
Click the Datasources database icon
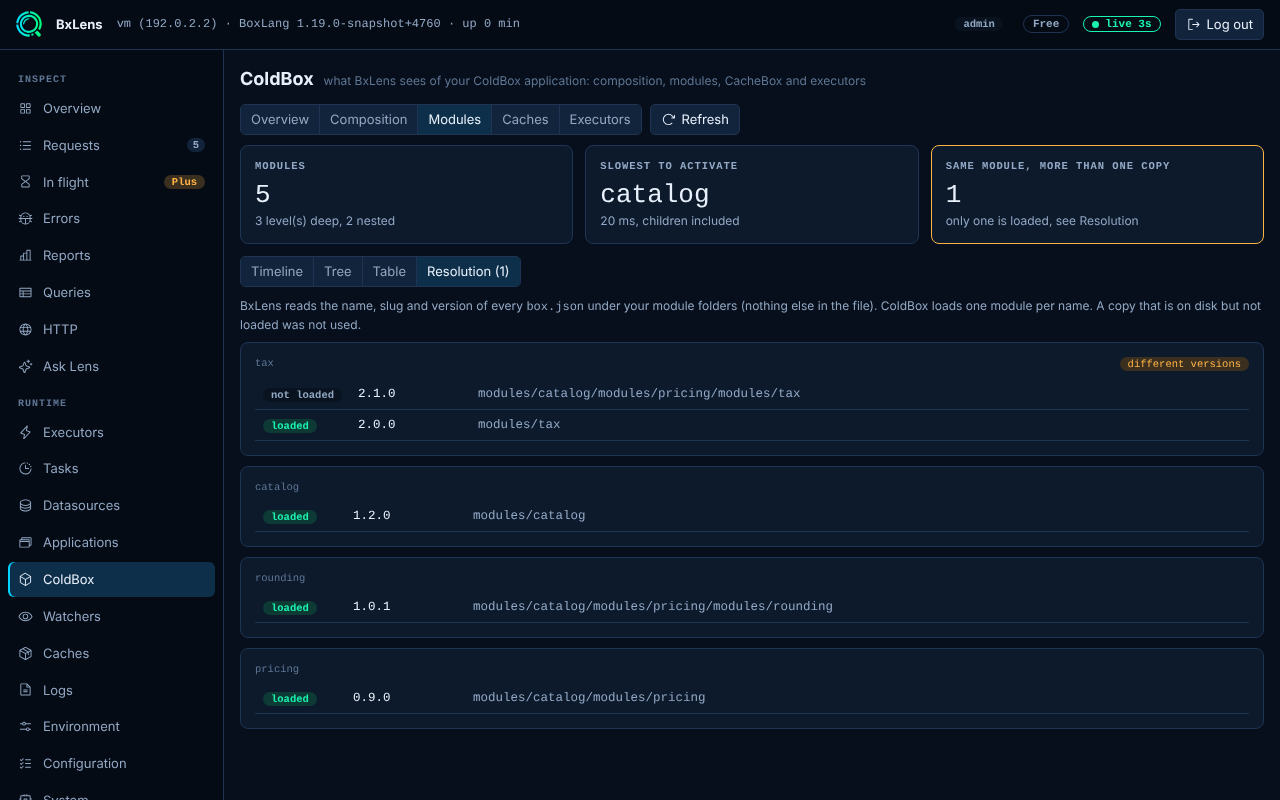26,505
